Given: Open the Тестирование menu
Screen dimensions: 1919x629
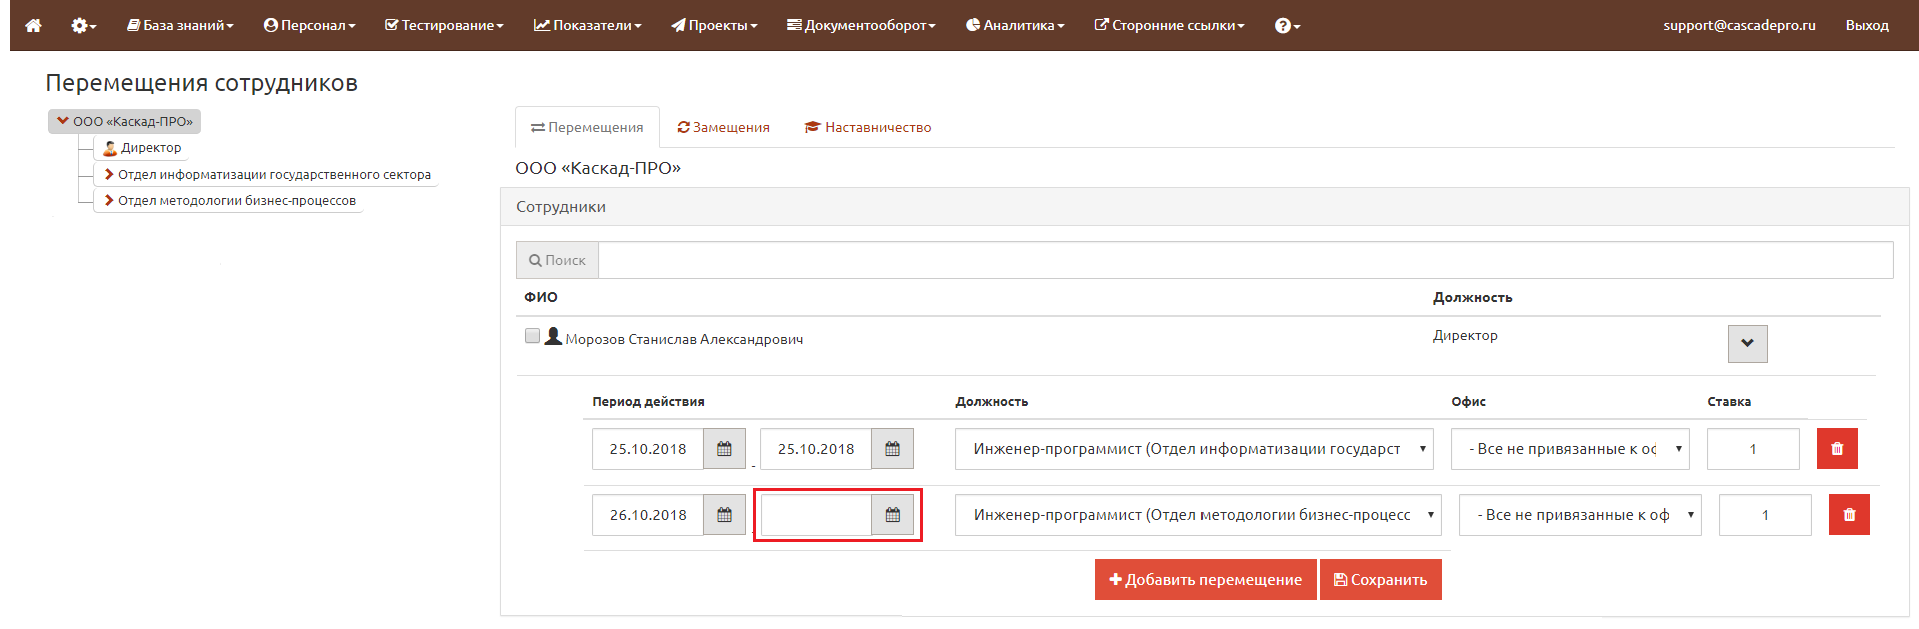Looking at the screenshot, I should (444, 25).
